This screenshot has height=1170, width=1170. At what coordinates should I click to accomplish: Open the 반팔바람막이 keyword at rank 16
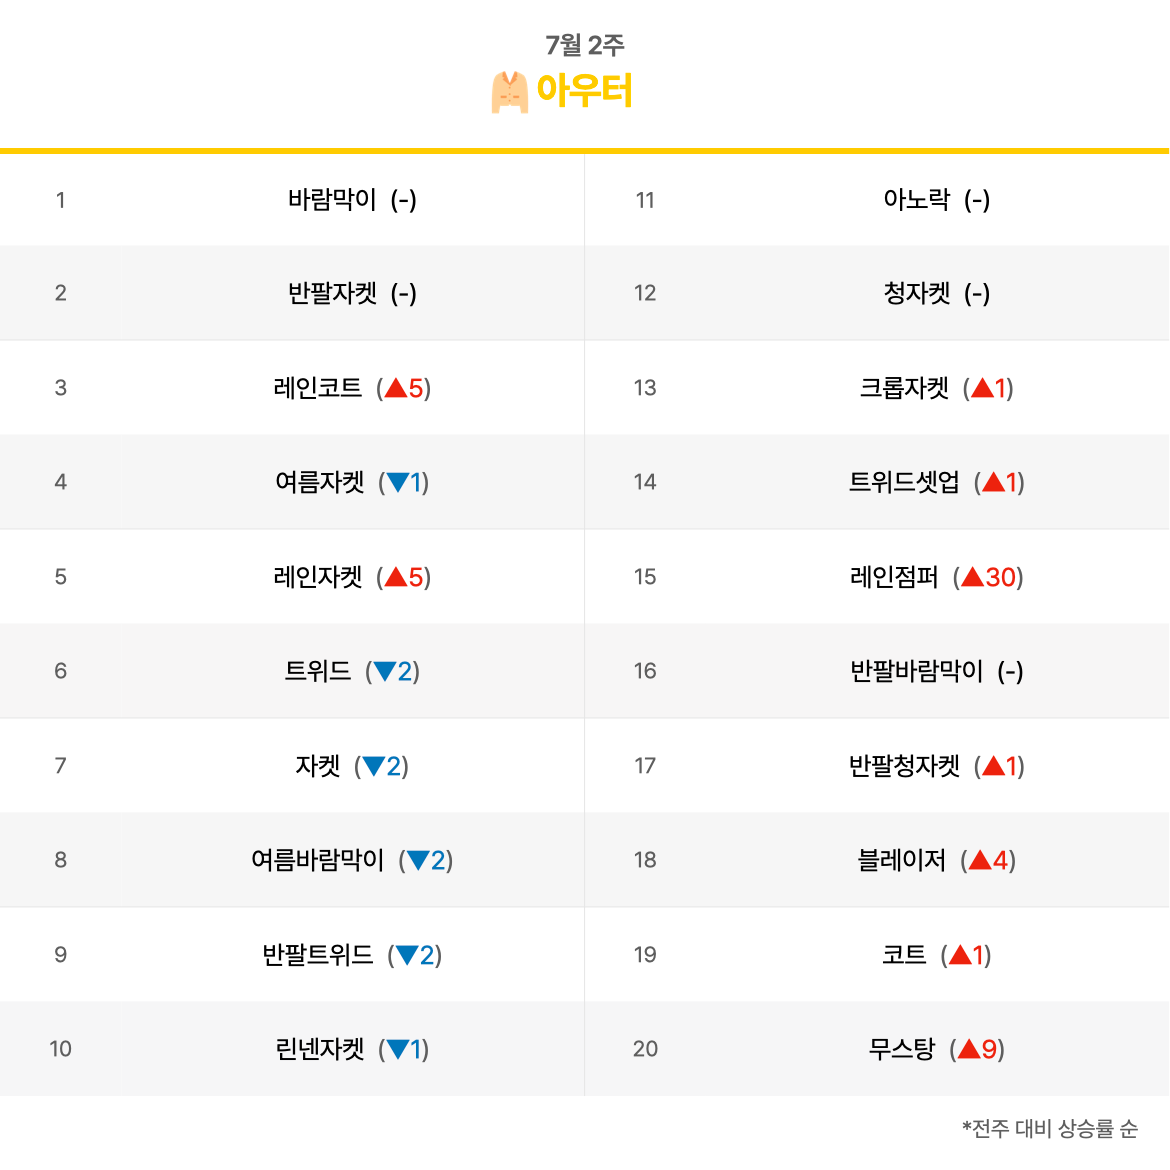916,671
